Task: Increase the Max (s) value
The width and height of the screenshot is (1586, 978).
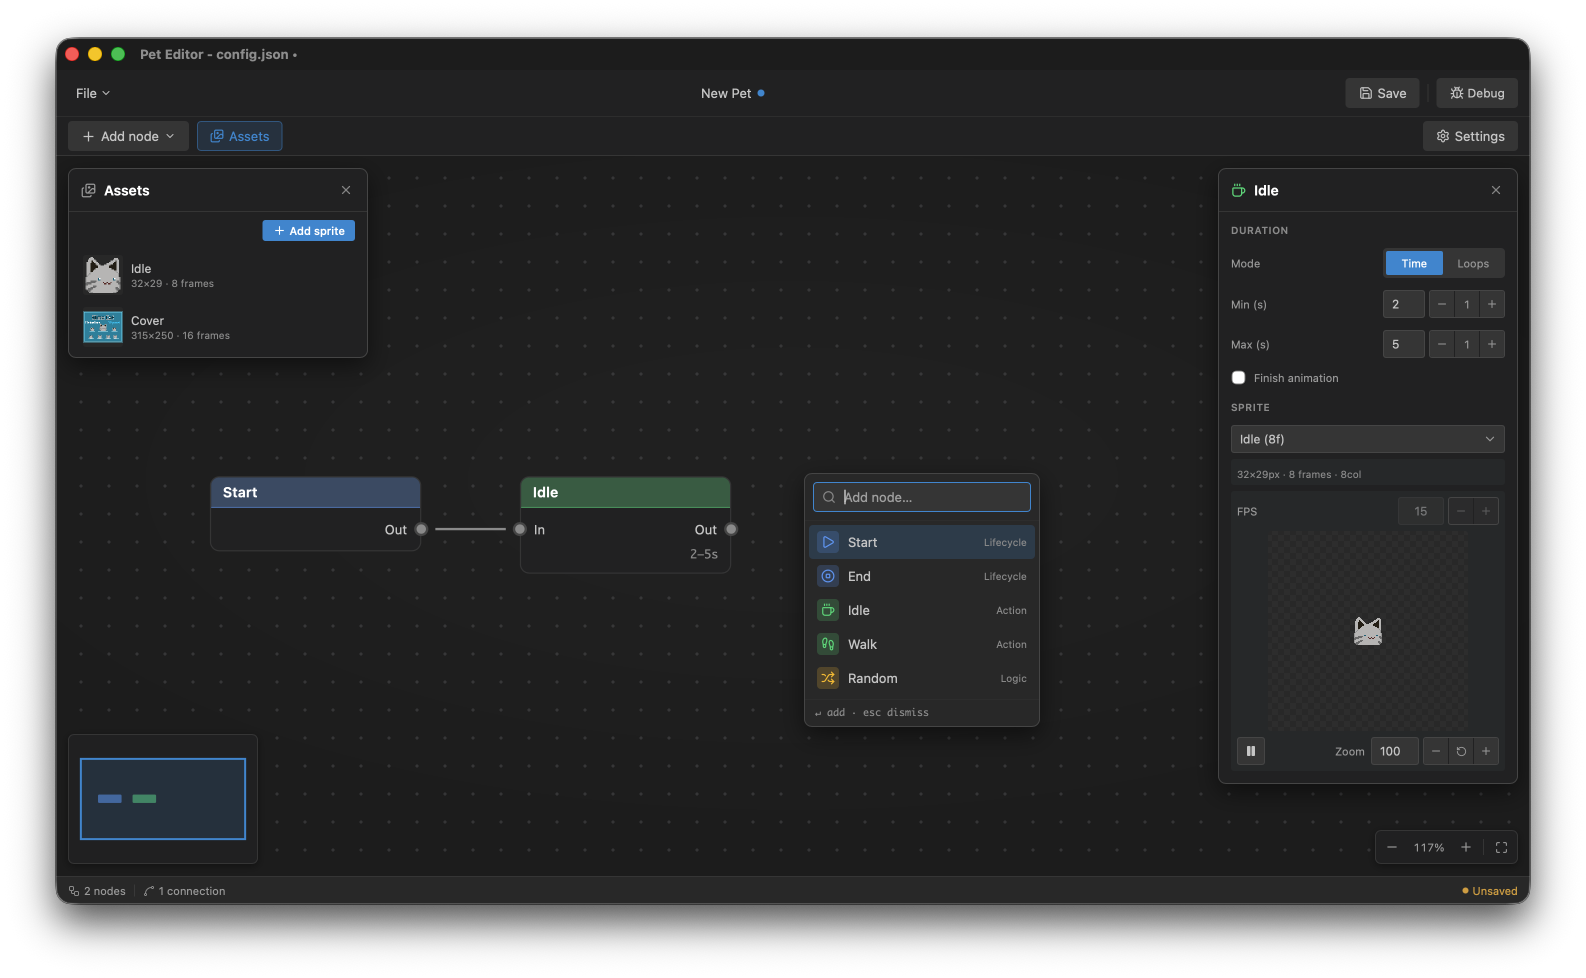Action: pyautogui.click(x=1492, y=344)
